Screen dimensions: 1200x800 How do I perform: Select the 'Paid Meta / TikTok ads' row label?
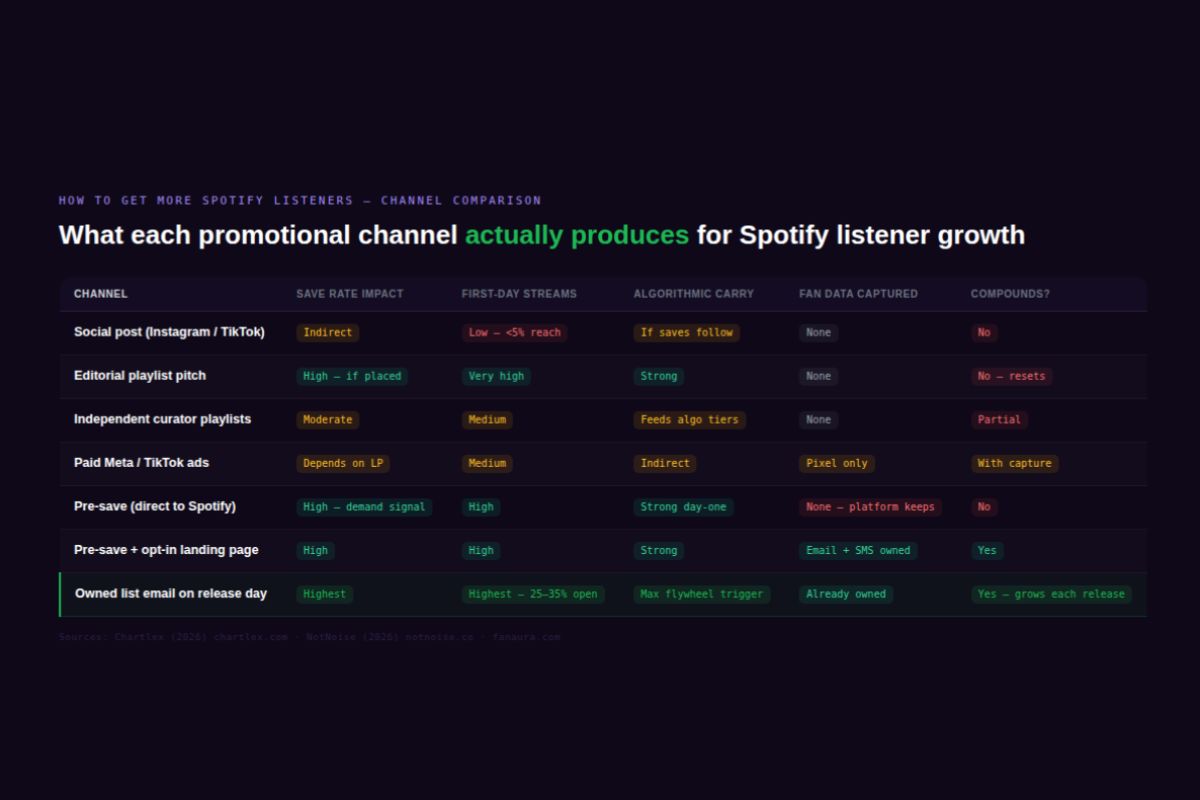coord(141,463)
